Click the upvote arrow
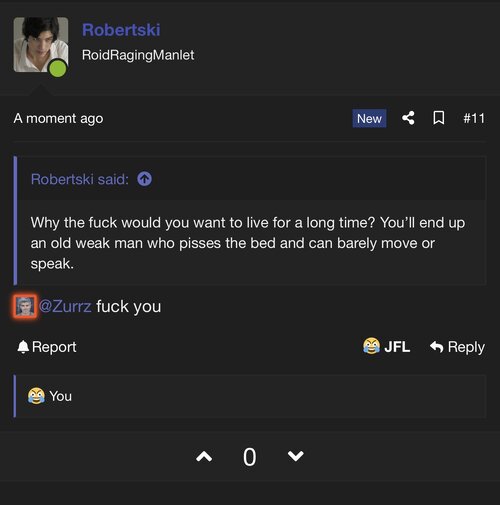The image size is (500, 505). point(204,456)
